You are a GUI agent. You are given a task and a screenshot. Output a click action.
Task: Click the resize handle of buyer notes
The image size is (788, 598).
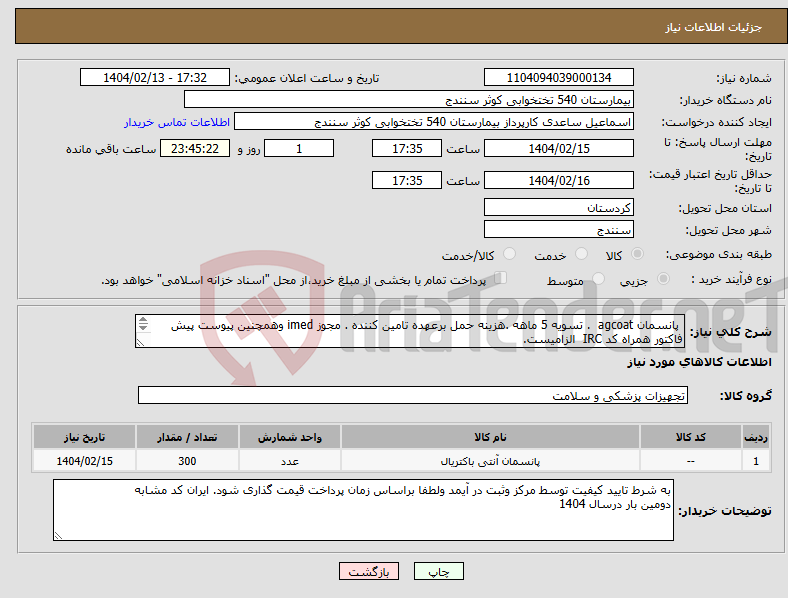[x=58, y=536]
